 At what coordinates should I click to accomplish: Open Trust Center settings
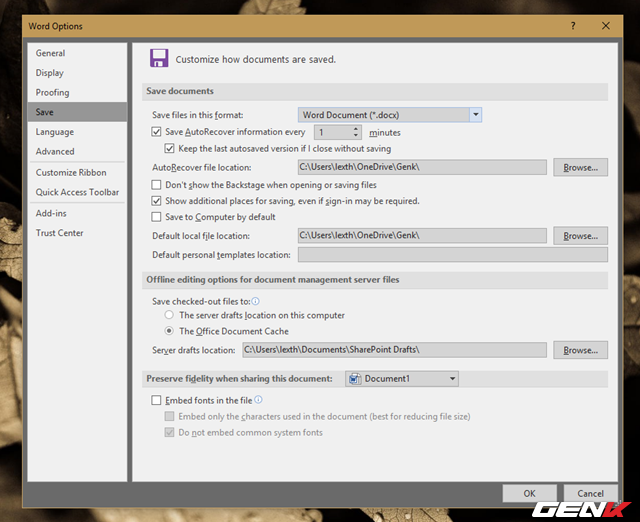[77, 233]
